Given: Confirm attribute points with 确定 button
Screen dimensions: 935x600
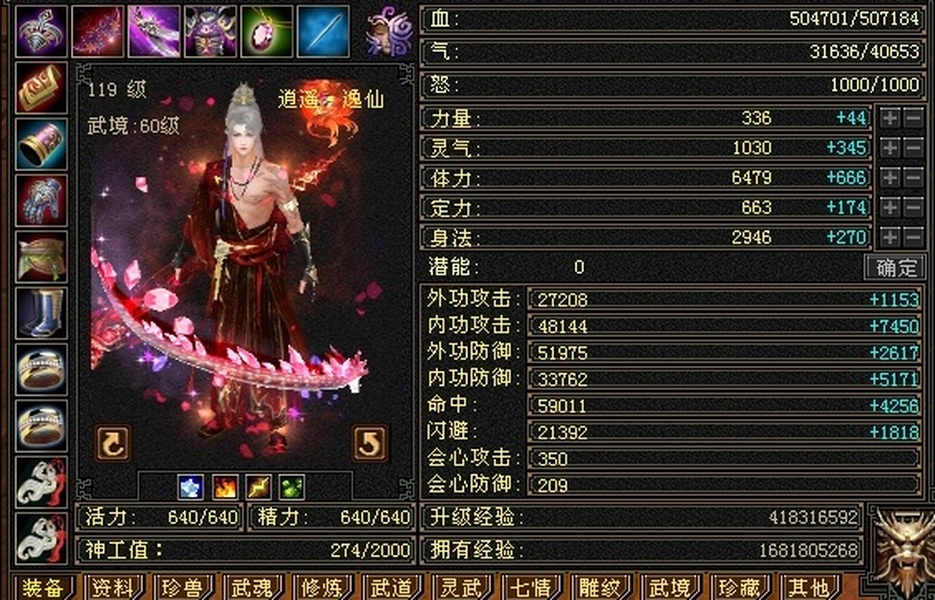Looking at the screenshot, I should click(x=895, y=267).
